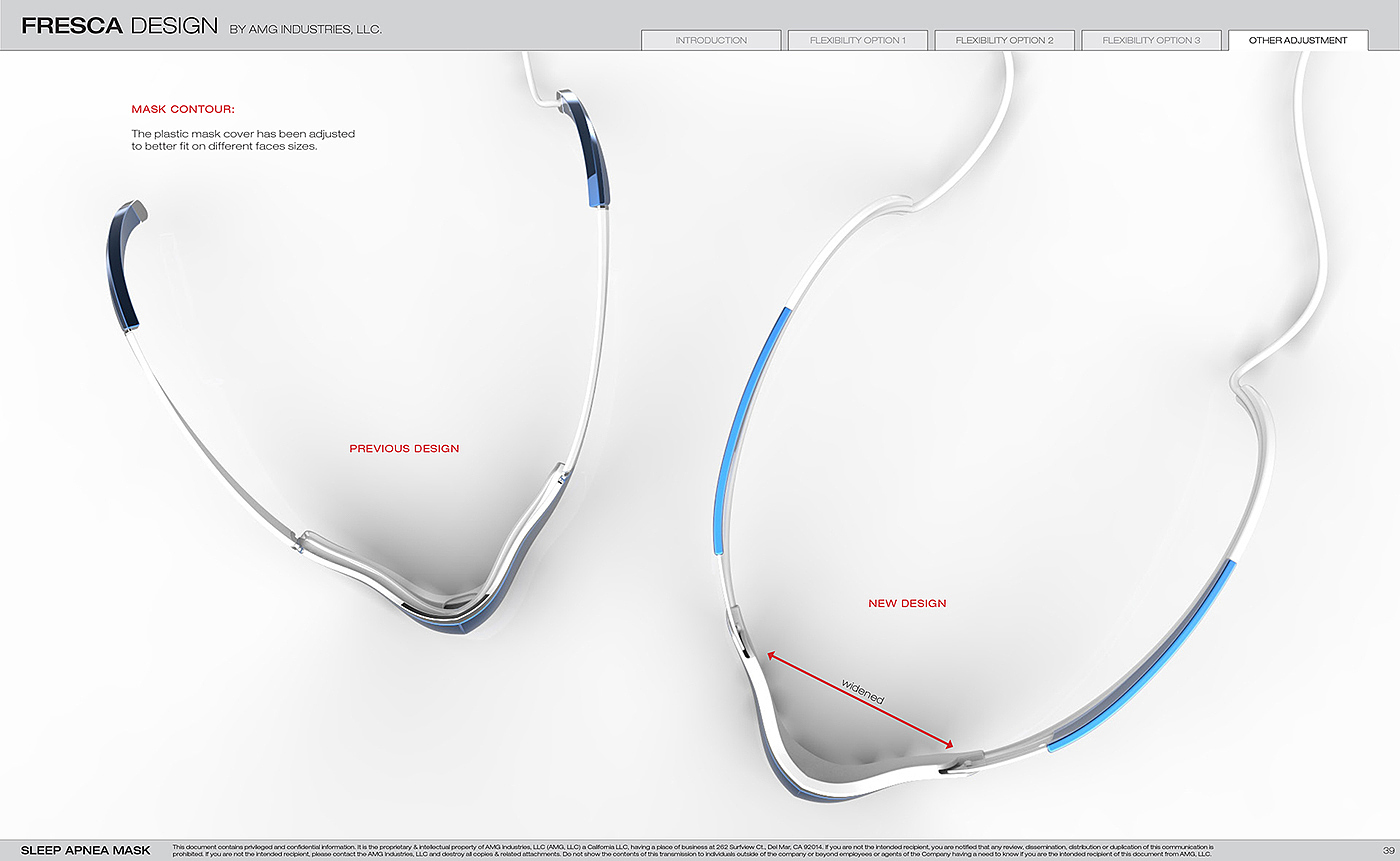Click the PREVIOUS DESIGN label
The image size is (1400, 861).
(x=404, y=449)
